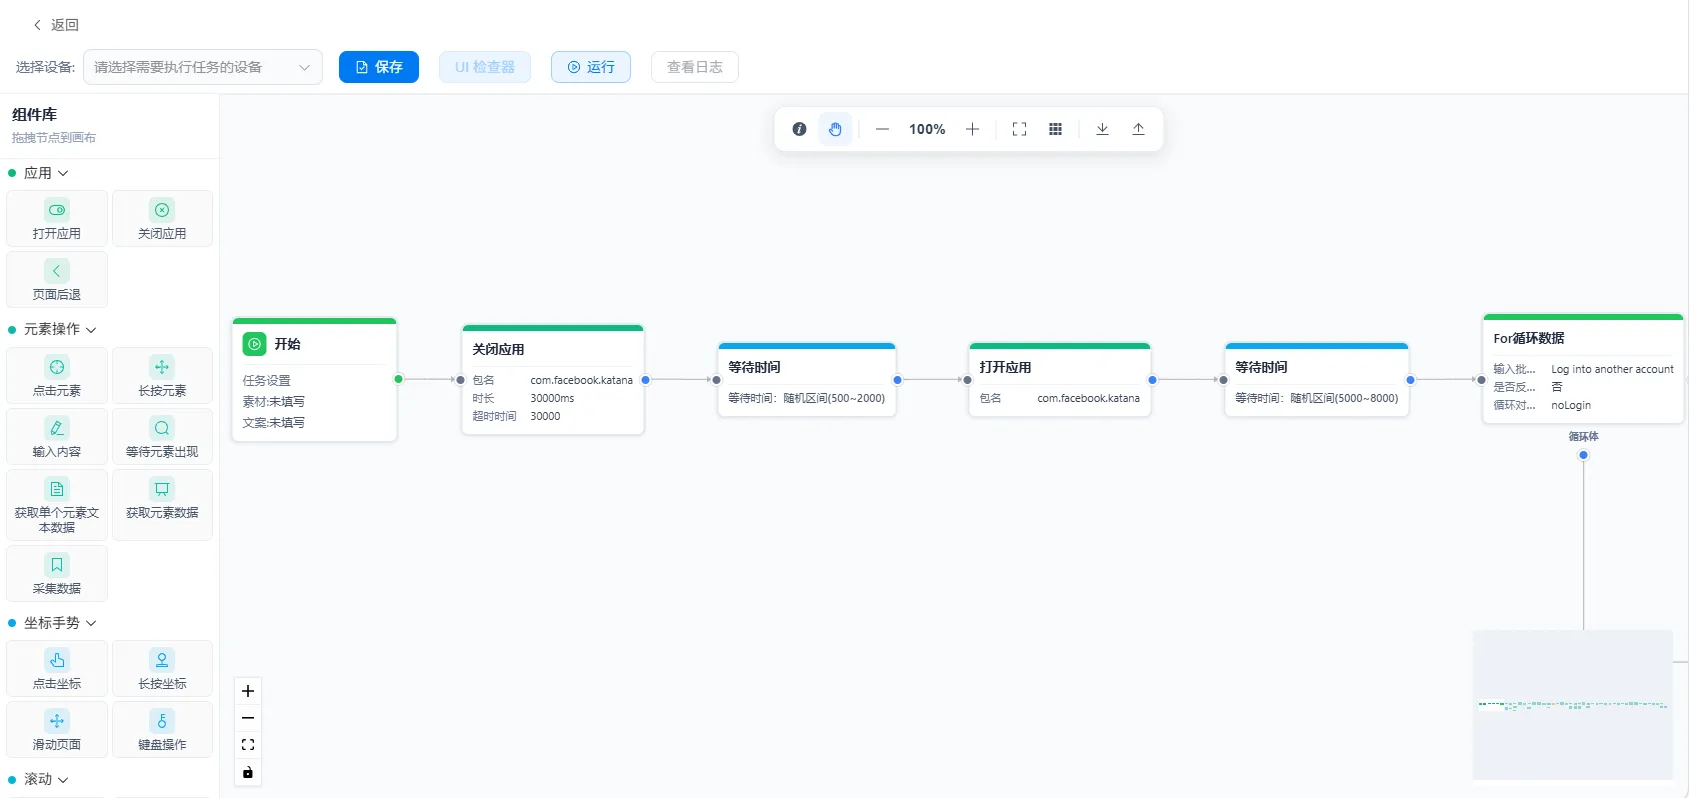
Task: Toggle the canvas lock button
Action: 248,772
